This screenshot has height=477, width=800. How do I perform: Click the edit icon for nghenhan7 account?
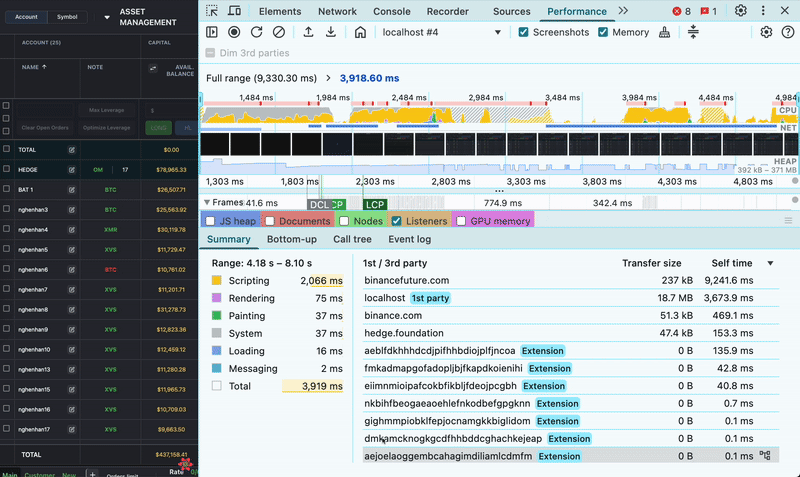pos(71,290)
